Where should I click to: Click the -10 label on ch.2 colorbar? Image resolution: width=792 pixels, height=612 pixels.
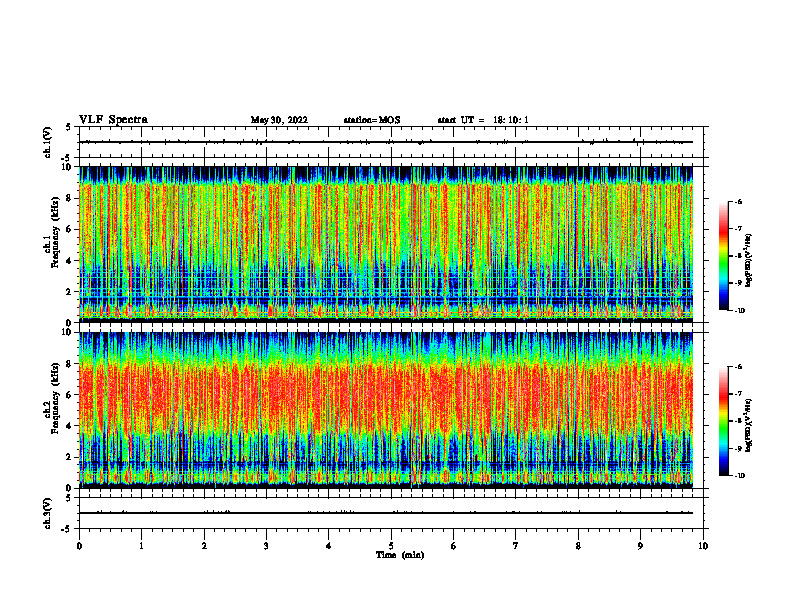740,476
